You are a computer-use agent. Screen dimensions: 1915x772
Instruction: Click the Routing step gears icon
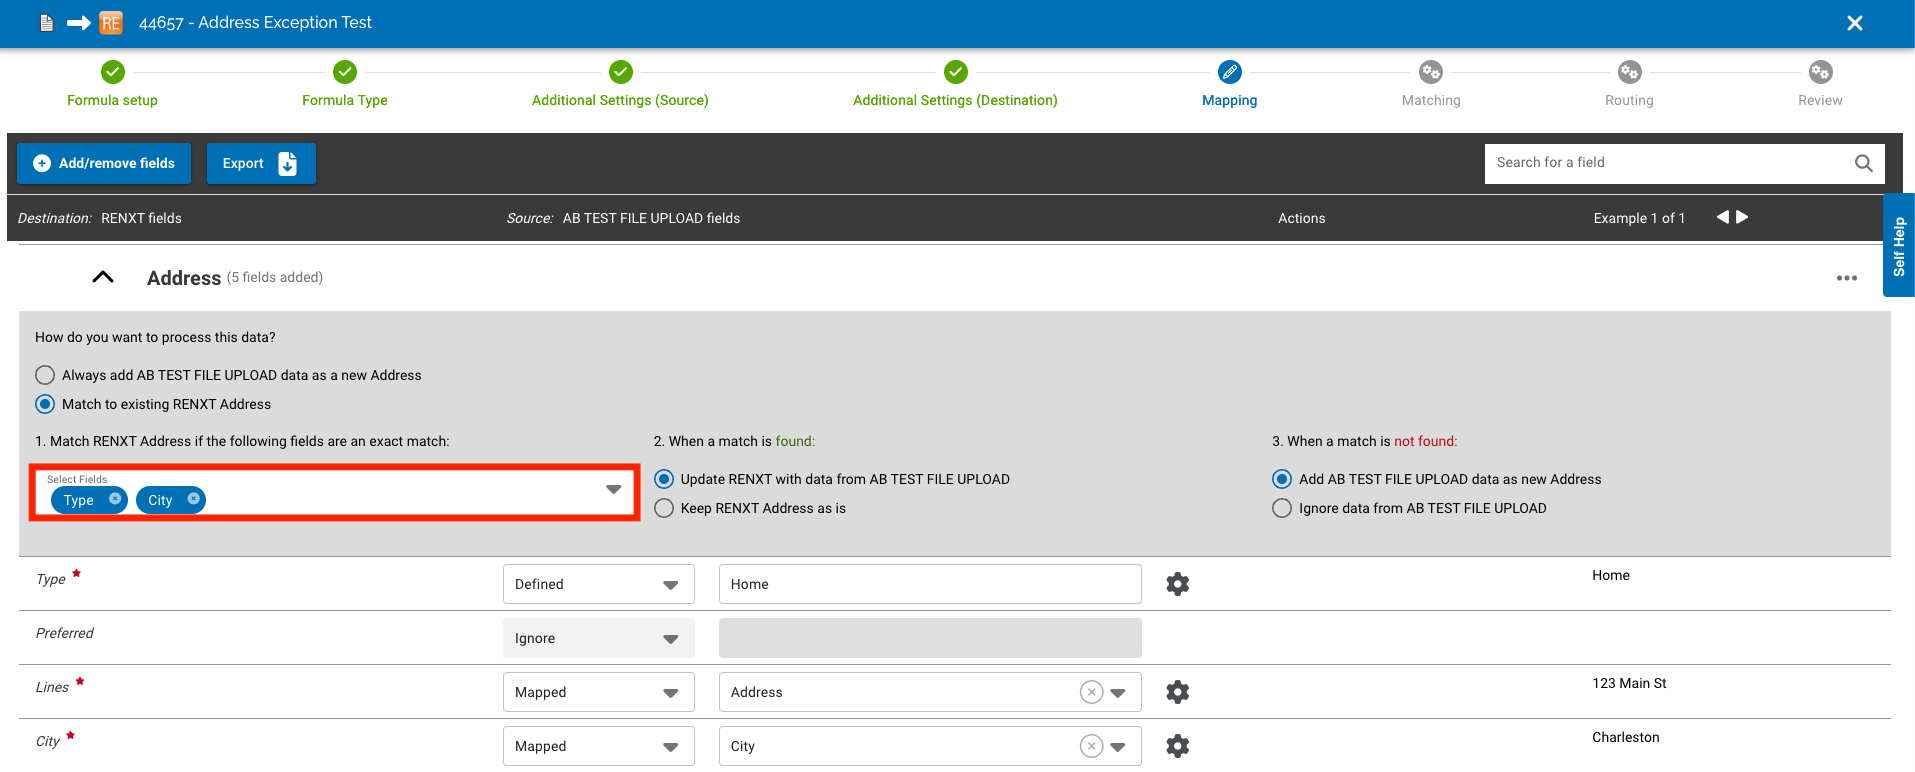point(1629,72)
